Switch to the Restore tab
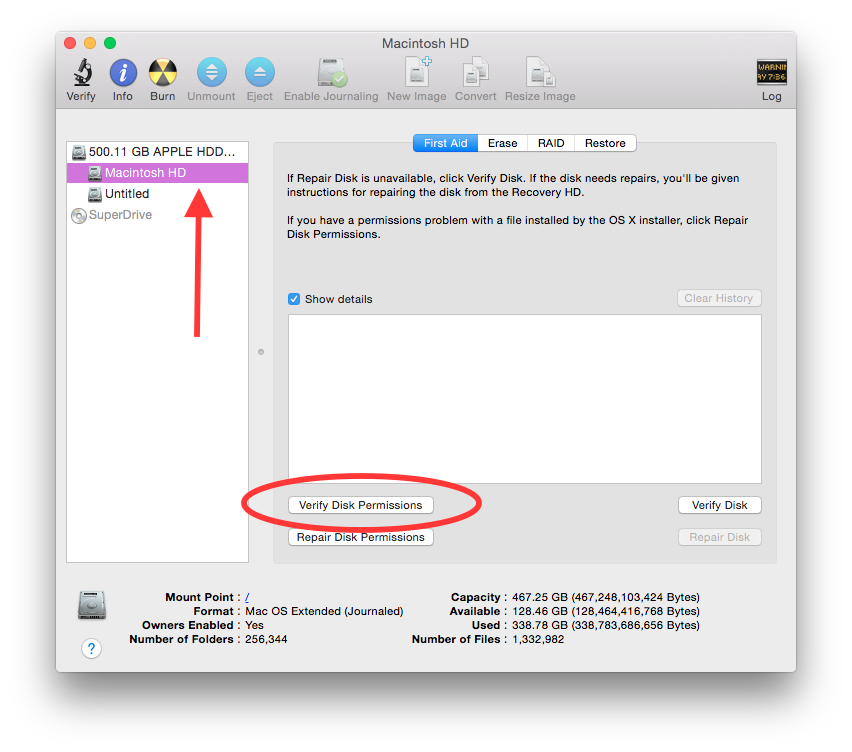Viewport: 852px width, 752px height. 605,143
